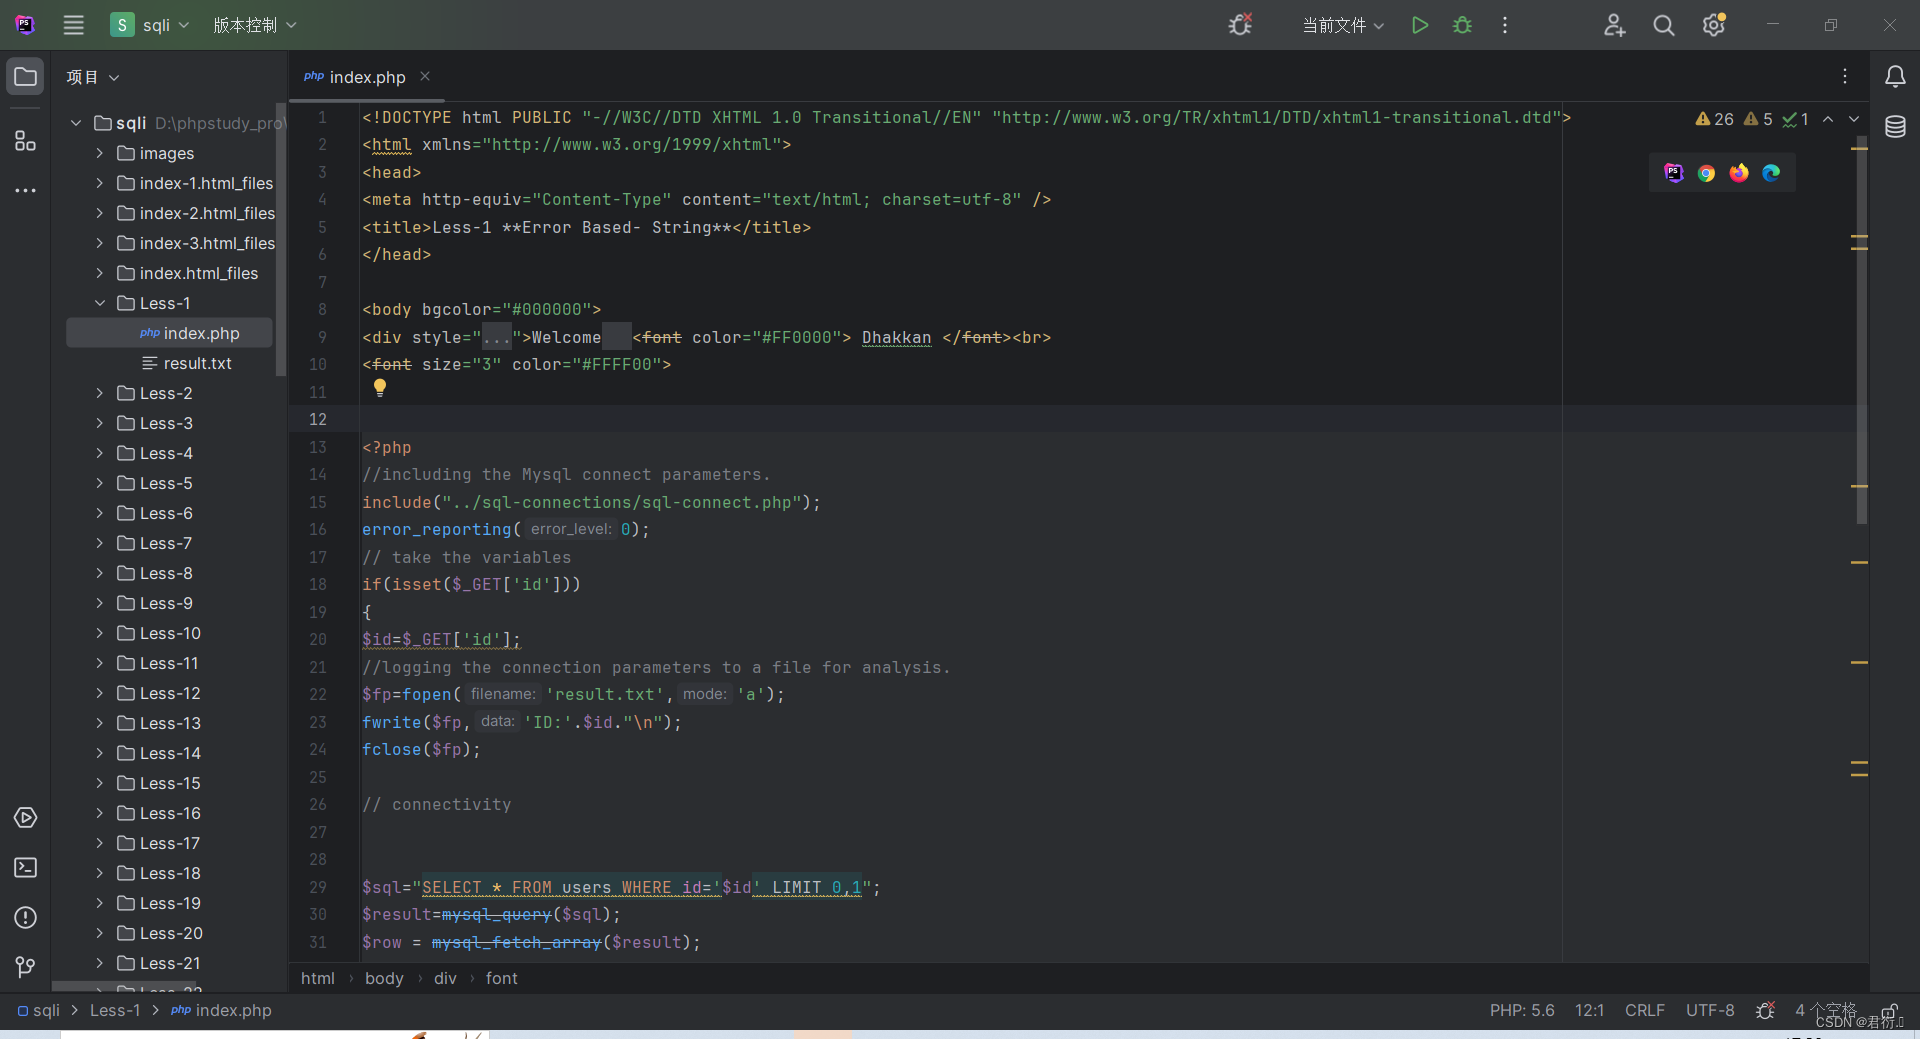Open Search Everywhere magnifier
Image resolution: width=1920 pixels, height=1039 pixels.
pyautogui.click(x=1664, y=25)
